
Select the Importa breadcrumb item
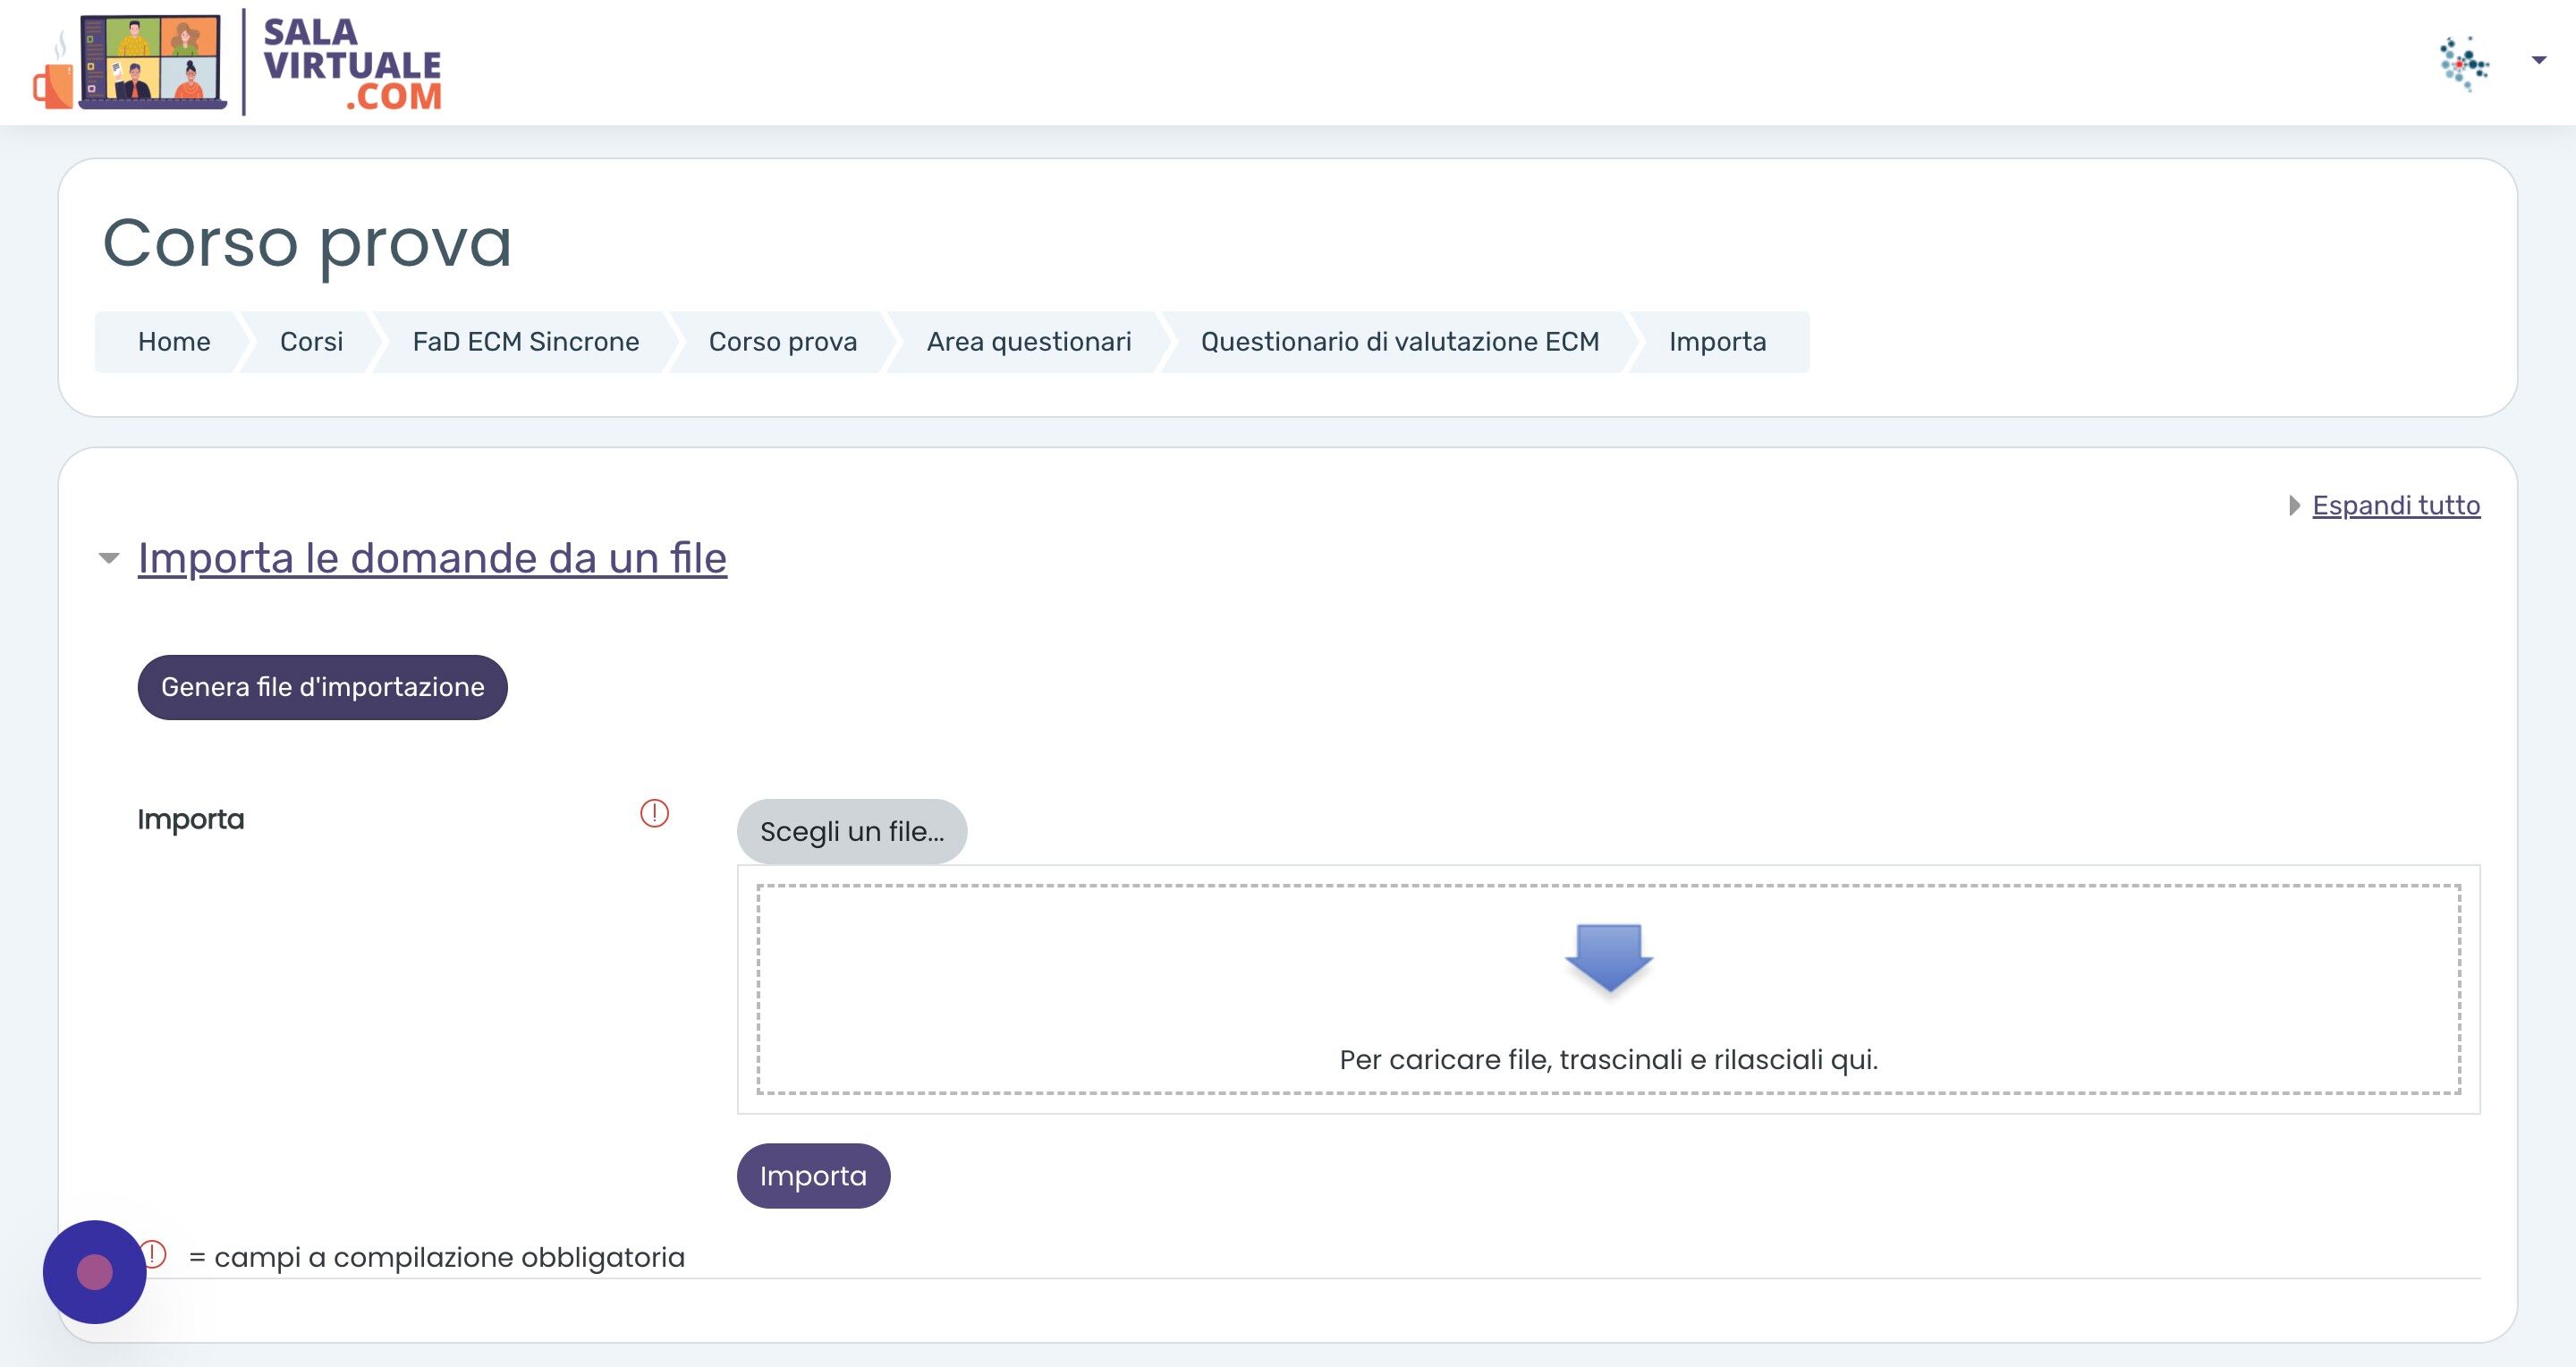pyautogui.click(x=1717, y=342)
